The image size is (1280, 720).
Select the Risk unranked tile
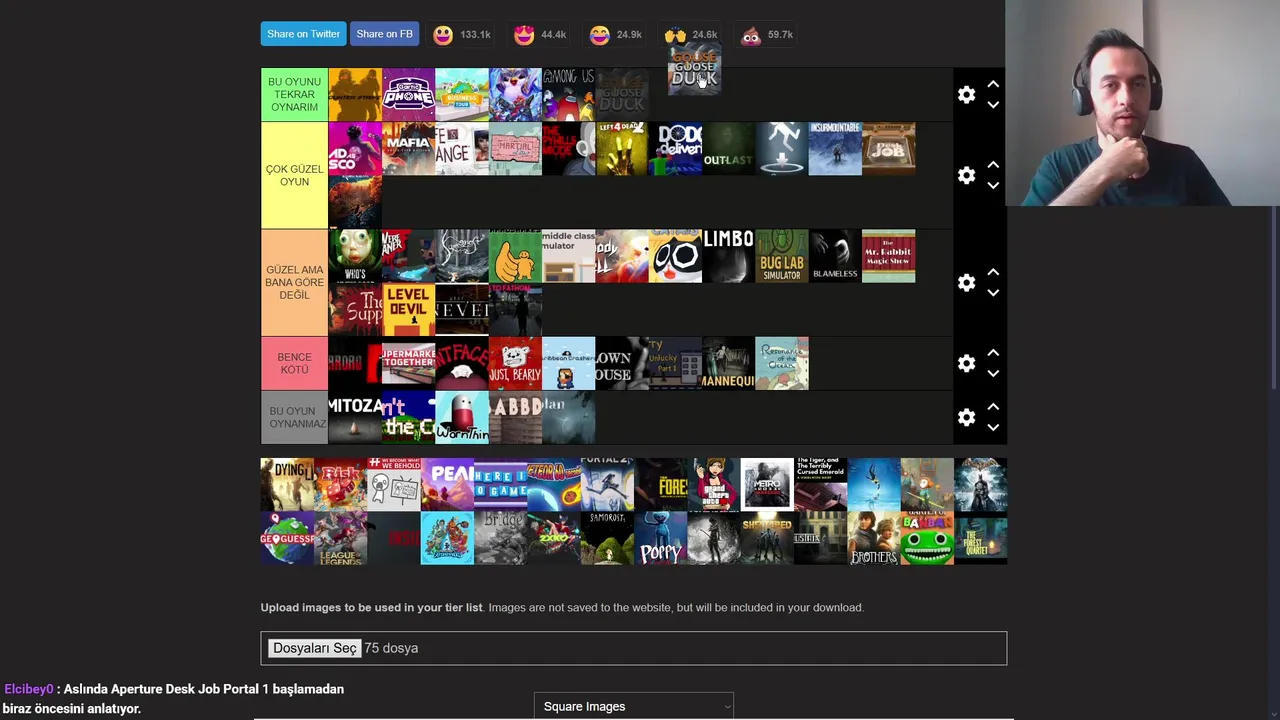click(x=341, y=485)
